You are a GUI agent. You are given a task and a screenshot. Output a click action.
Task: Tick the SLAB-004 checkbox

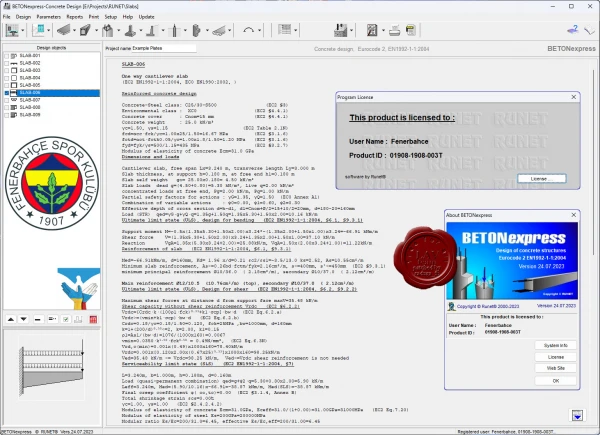(x=7, y=78)
